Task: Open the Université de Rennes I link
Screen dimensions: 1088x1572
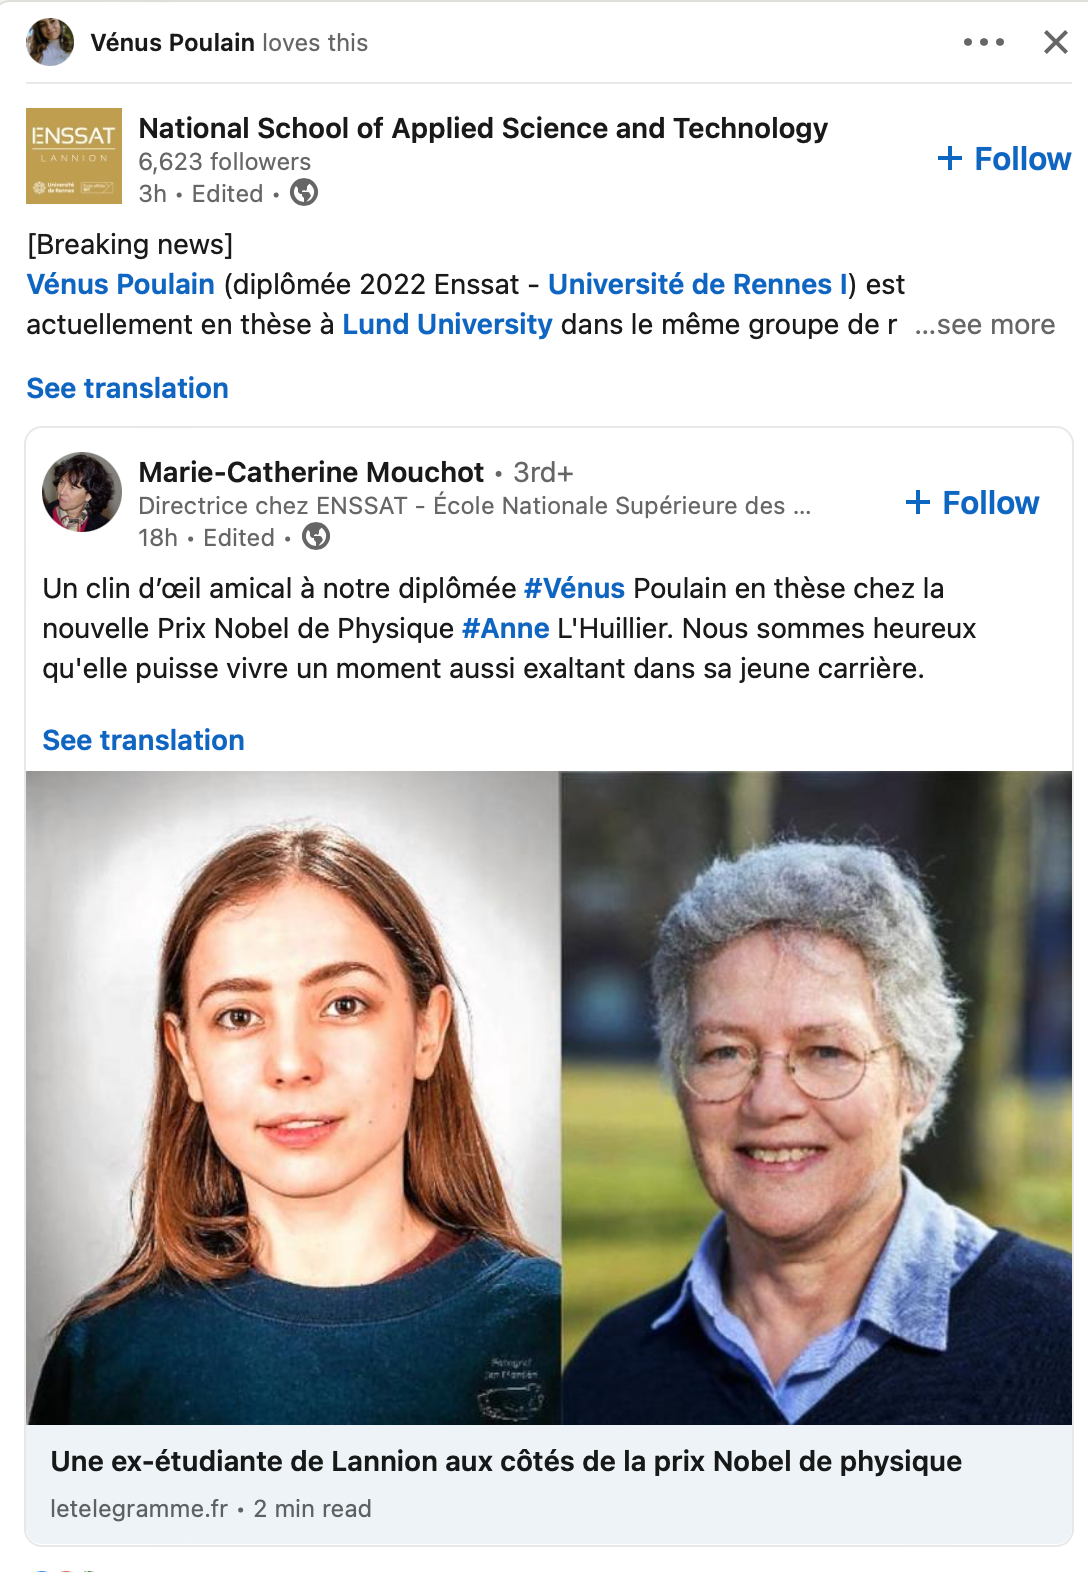Action: click(x=697, y=285)
